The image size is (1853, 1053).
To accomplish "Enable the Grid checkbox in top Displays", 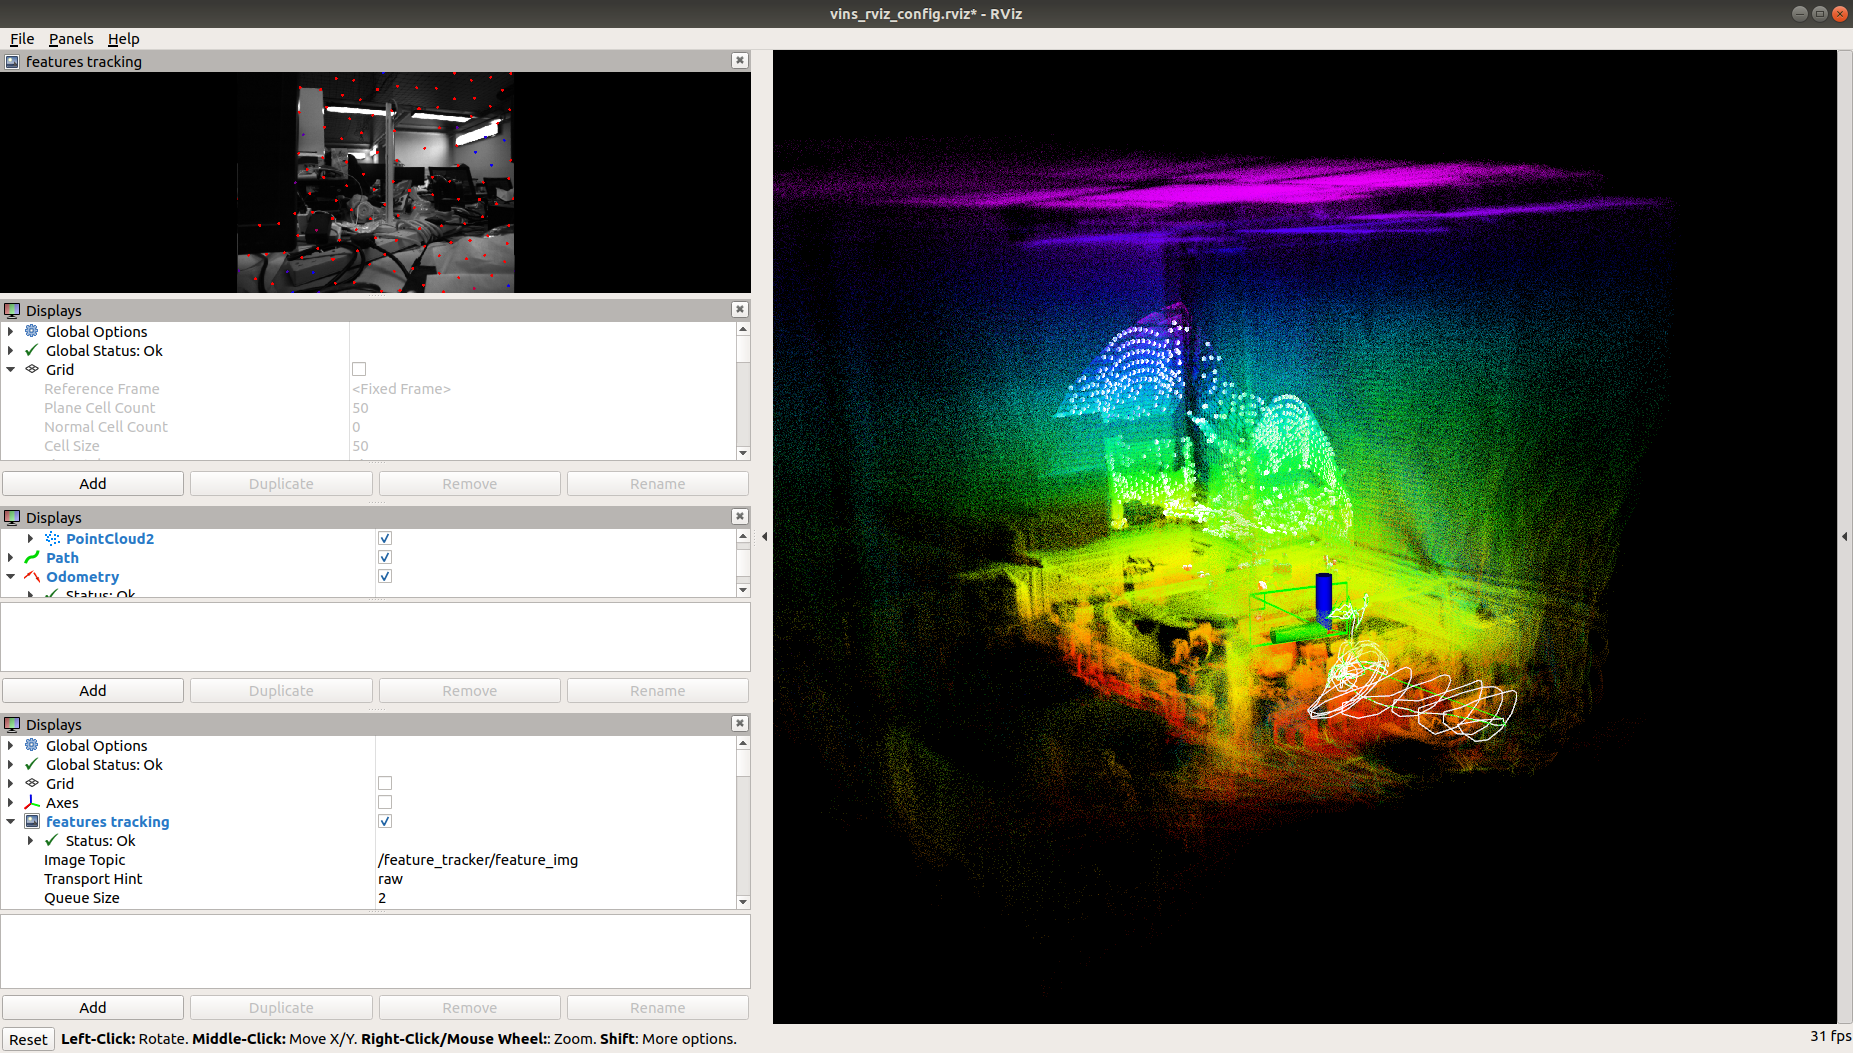I will coord(359,369).
